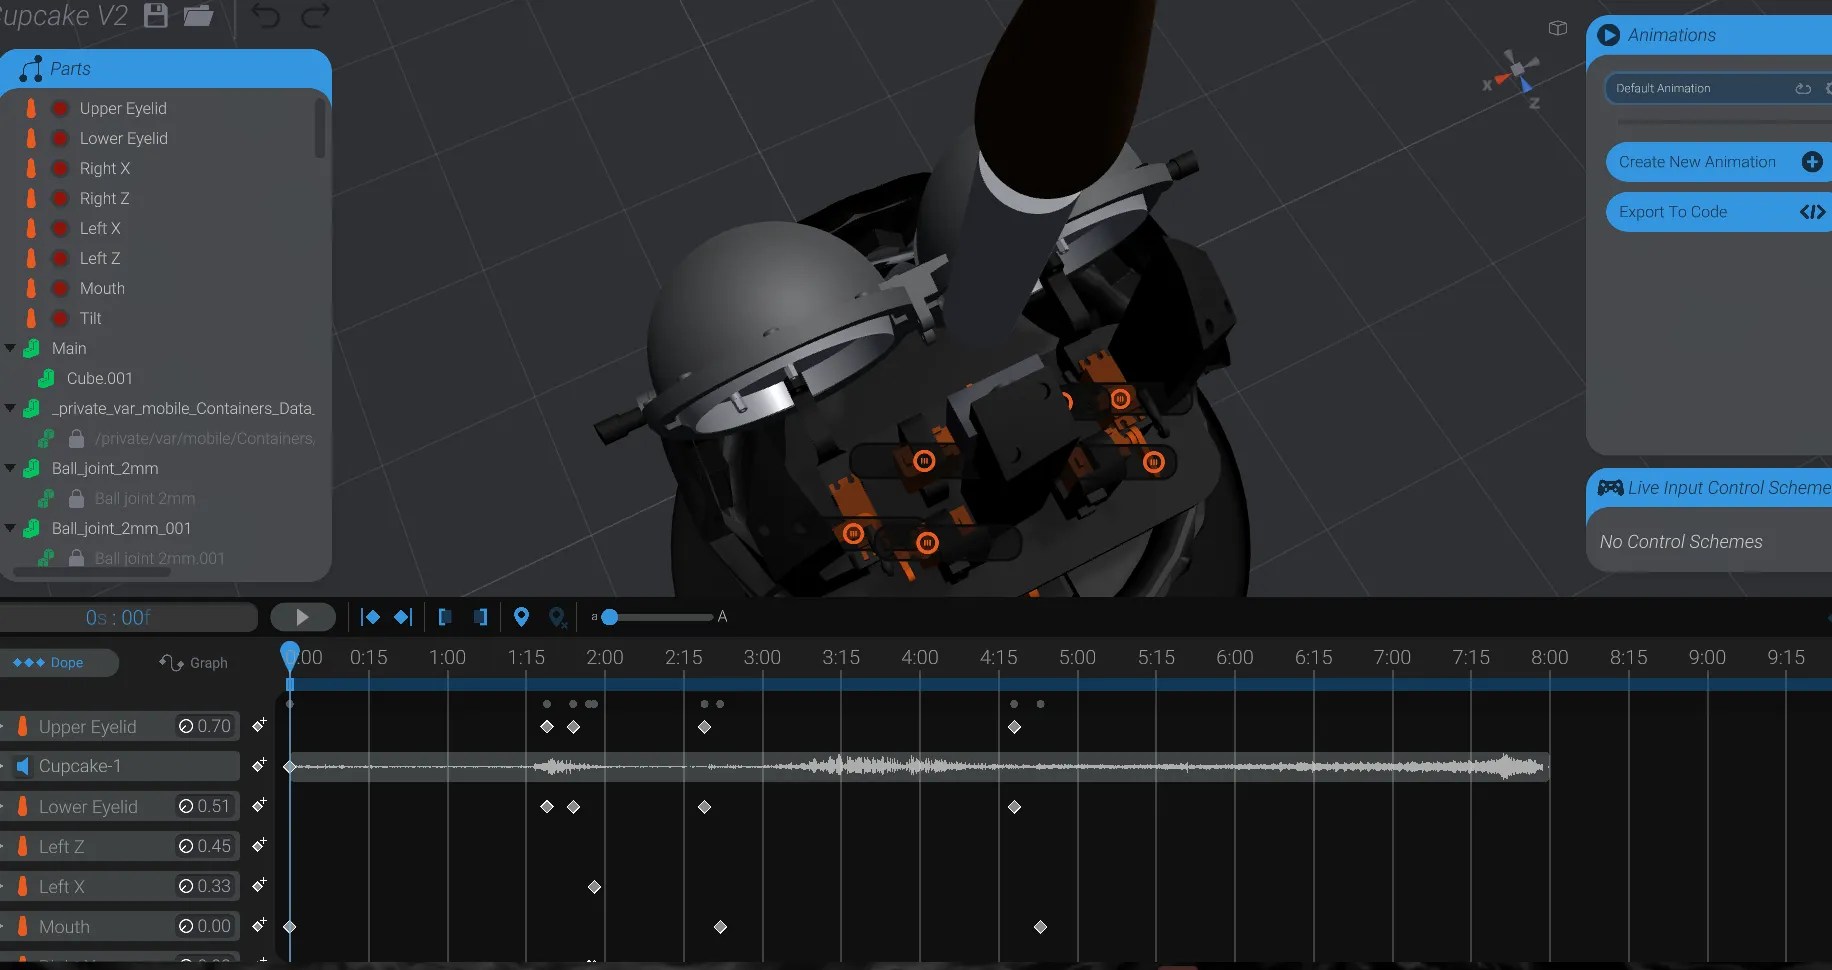Viewport: 1832px width, 970px height.
Task: Toggle loop on Default Animation
Action: coord(1803,88)
